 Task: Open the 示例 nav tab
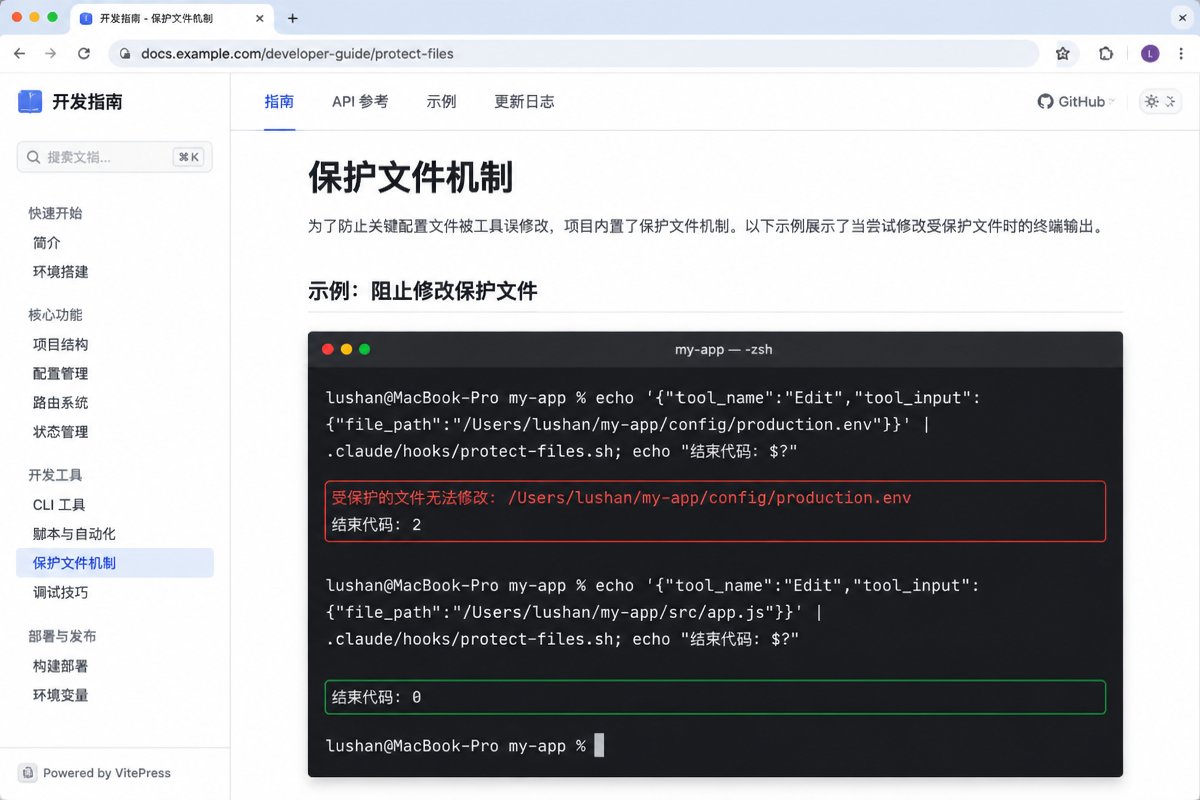click(x=441, y=101)
